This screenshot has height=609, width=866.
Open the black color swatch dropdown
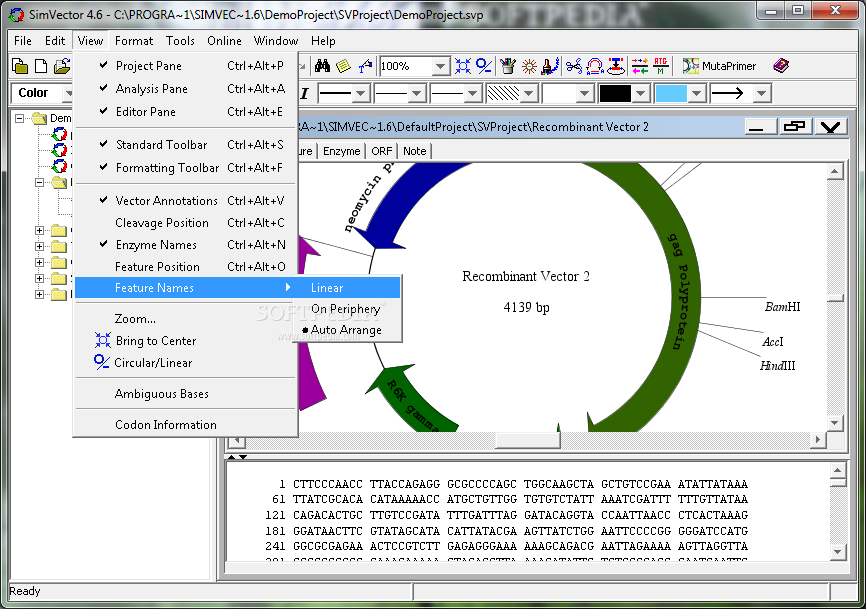tap(641, 93)
